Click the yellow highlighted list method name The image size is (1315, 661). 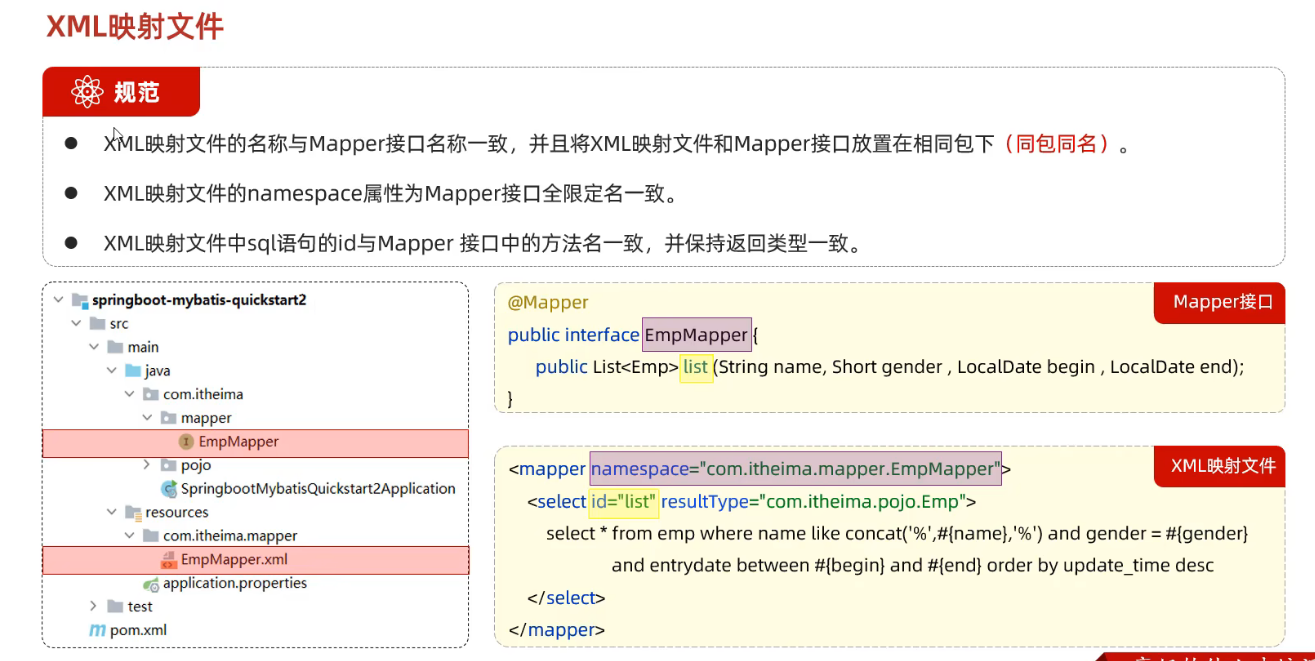click(x=695, y=367)
